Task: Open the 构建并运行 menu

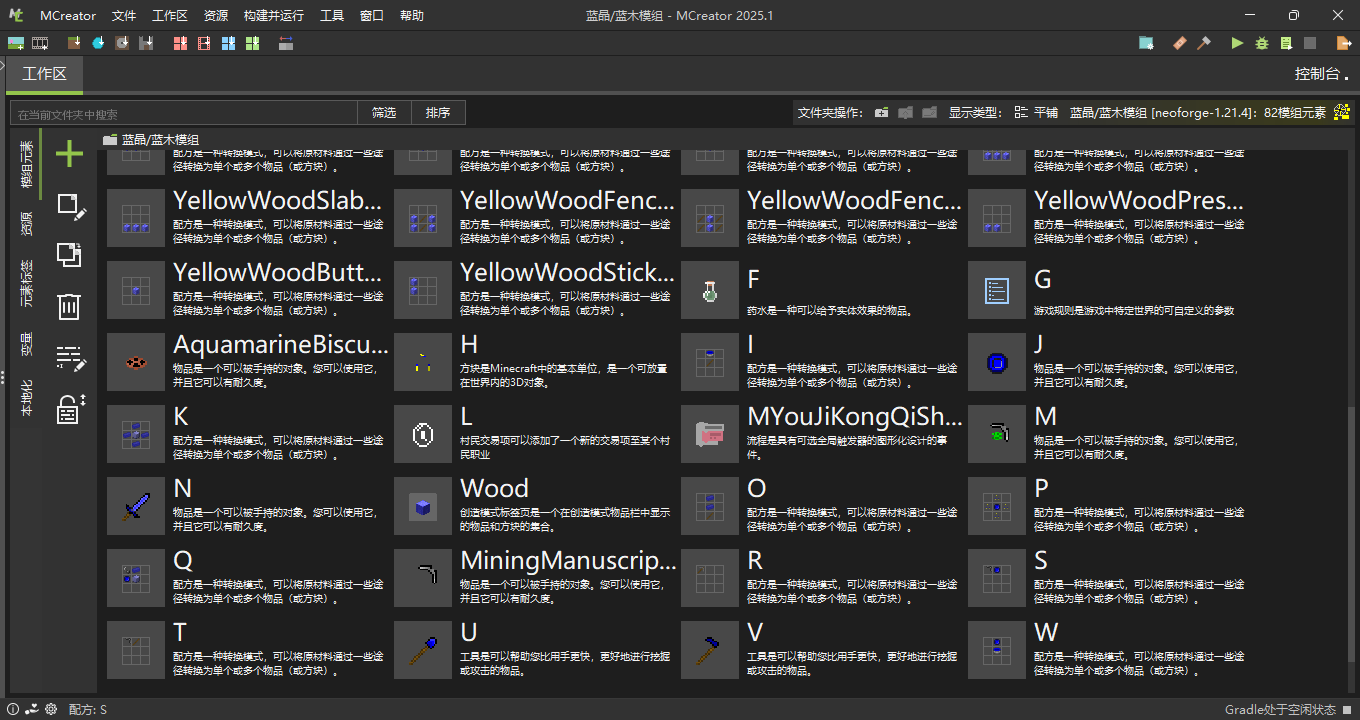Action: pyautogui.click(x=273, y=15)
